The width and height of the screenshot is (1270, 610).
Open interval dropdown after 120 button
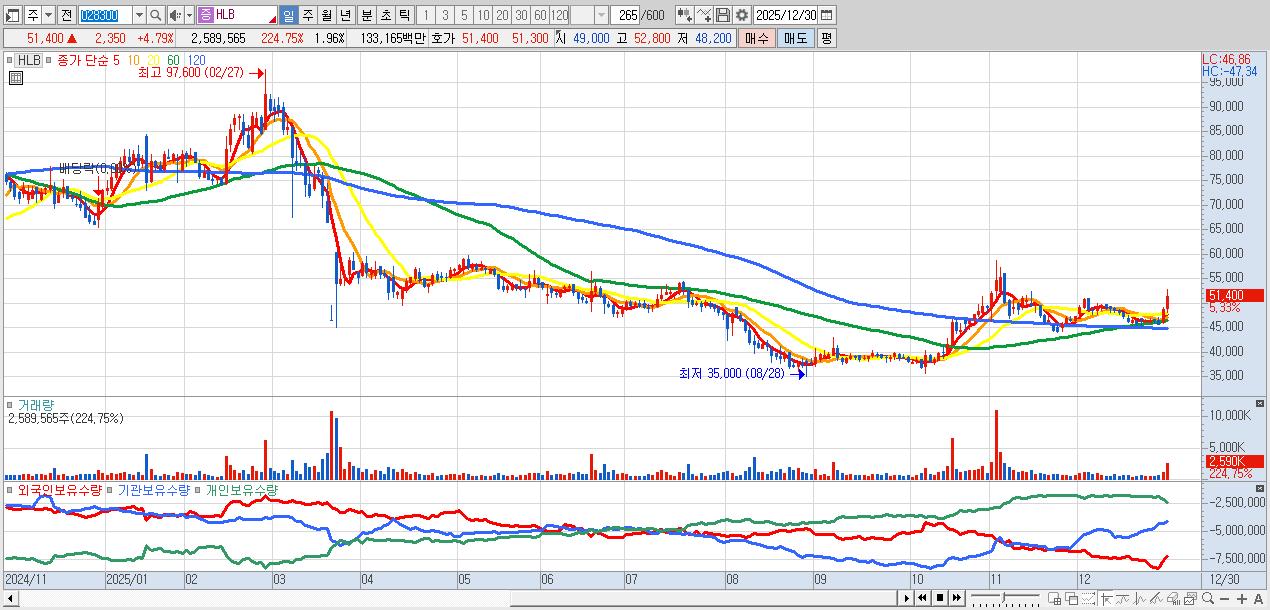601,15
